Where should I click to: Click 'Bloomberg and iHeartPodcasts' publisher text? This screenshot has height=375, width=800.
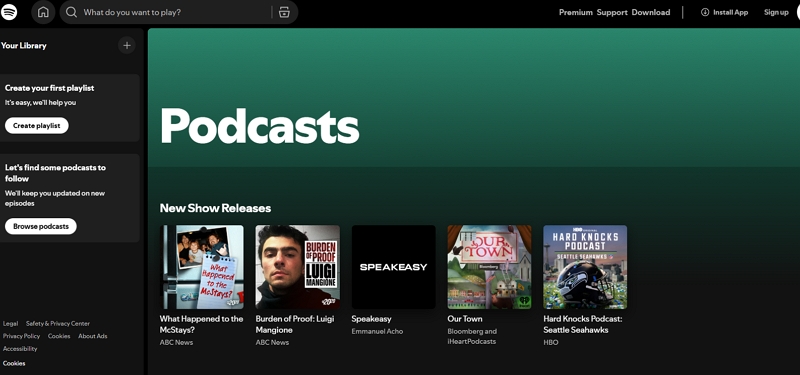[x=472, y=337]
